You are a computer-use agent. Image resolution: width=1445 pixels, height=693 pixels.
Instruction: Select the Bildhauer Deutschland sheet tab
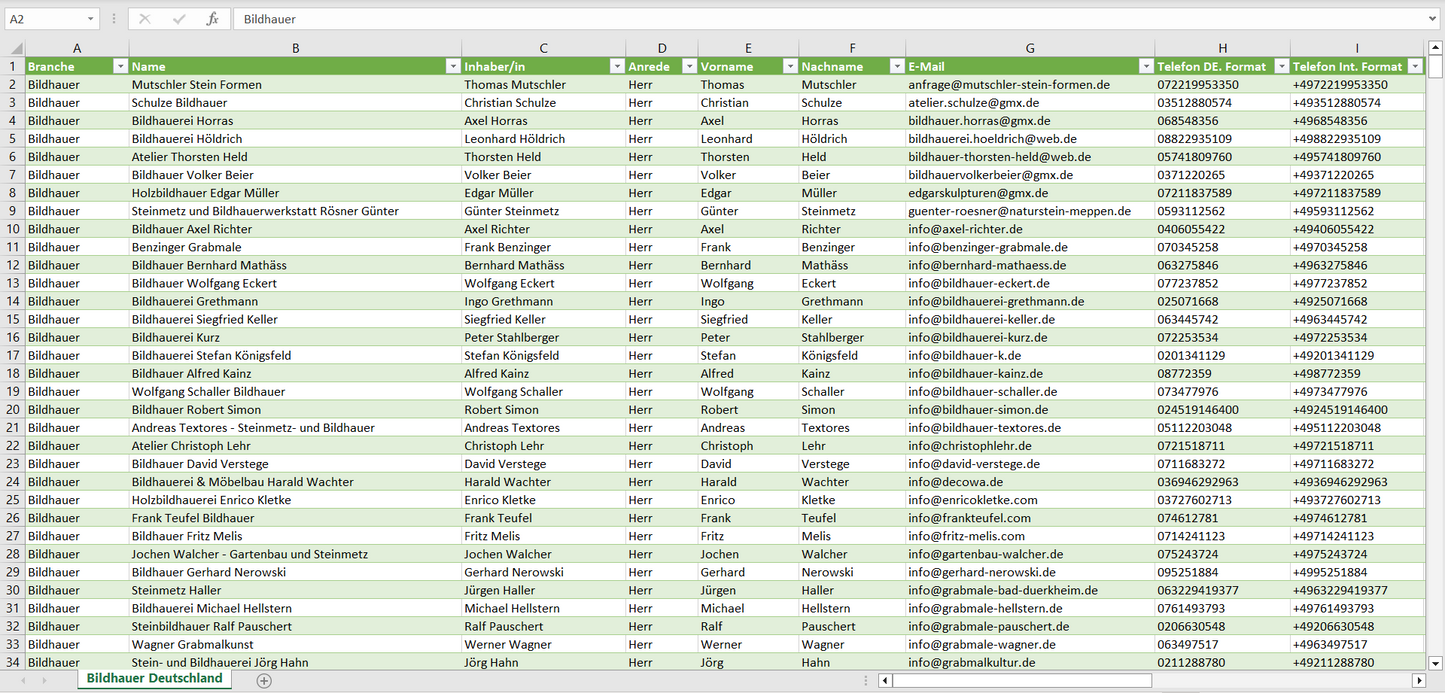pos(154,678)
